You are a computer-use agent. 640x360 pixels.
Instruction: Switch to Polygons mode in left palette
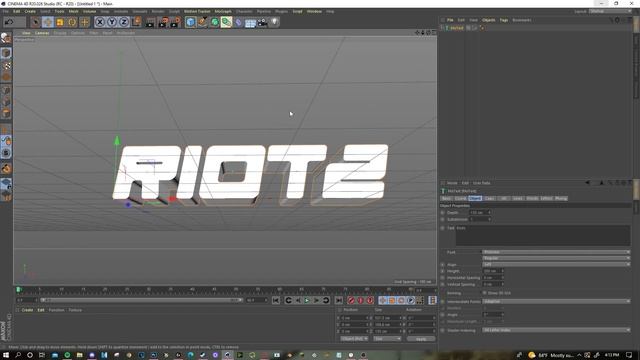pos(6,113)
